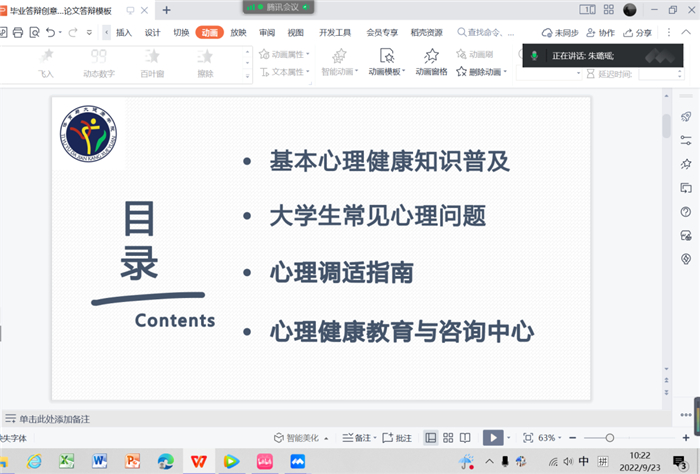Open the zoom 63% dropdown
This screenshot has width=700, height=474.
pyautogui.click(x=550, y=438)
